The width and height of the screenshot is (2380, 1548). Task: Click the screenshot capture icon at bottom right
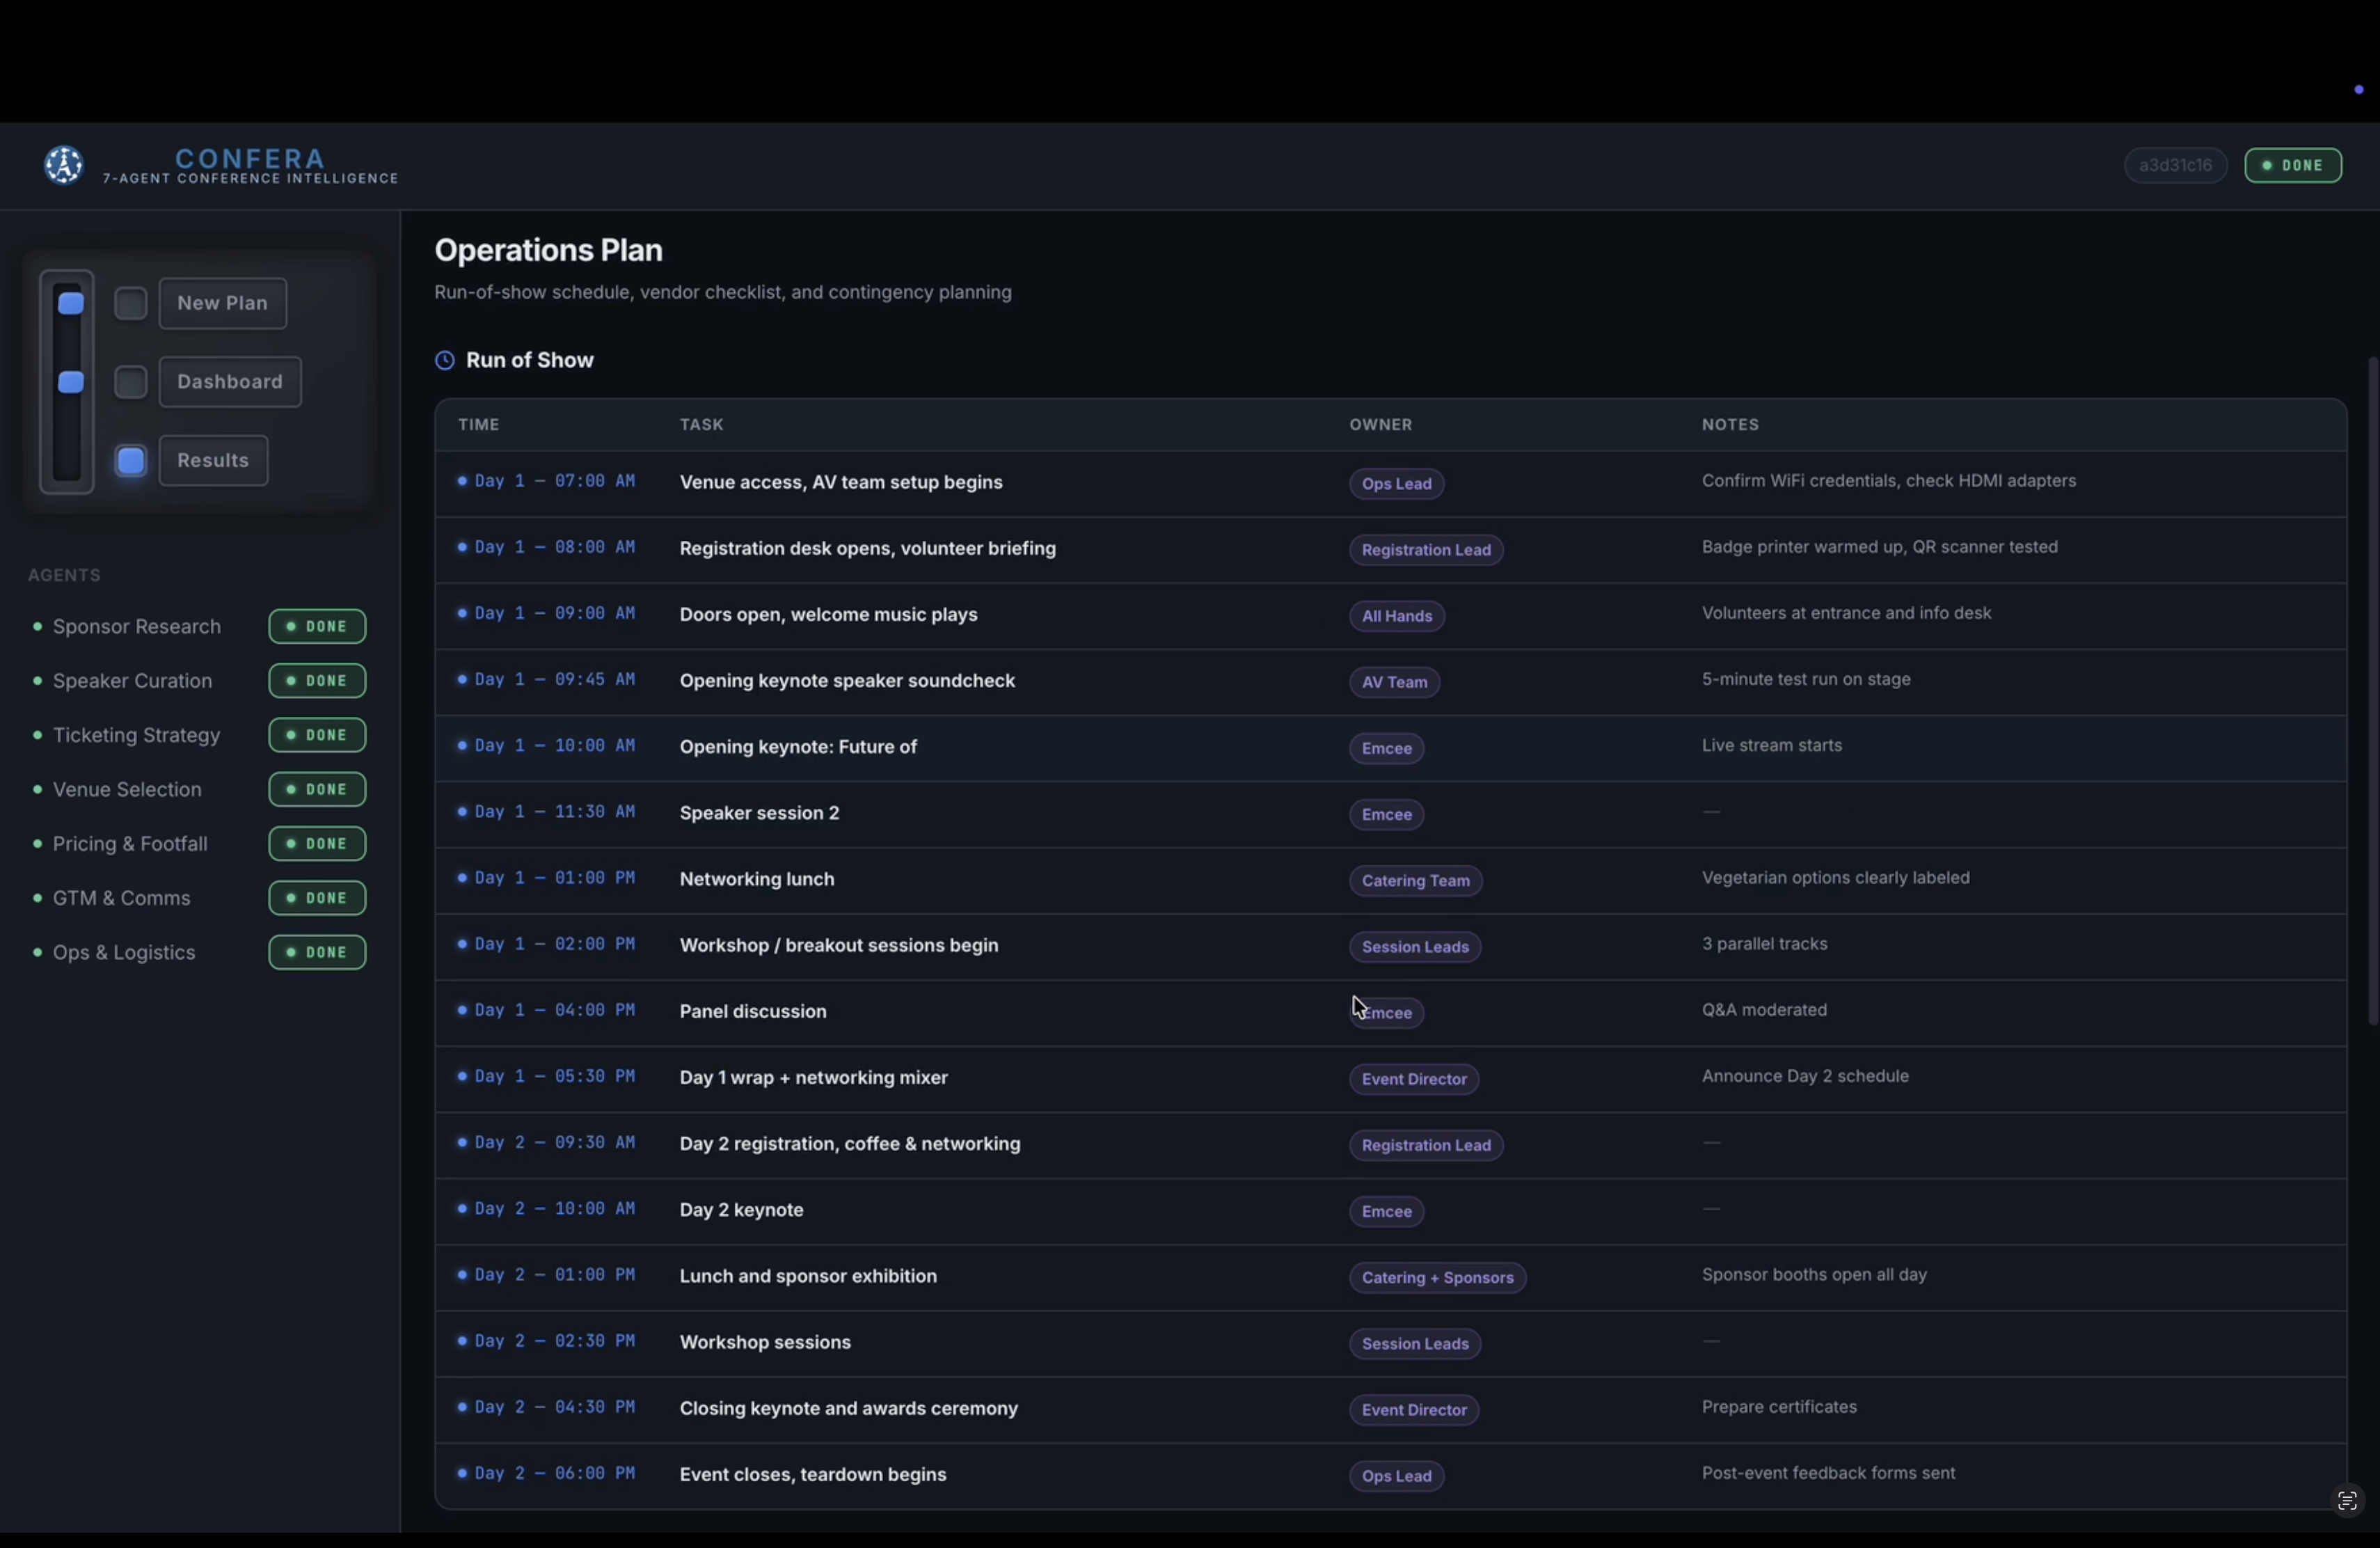(2347, 1501)
